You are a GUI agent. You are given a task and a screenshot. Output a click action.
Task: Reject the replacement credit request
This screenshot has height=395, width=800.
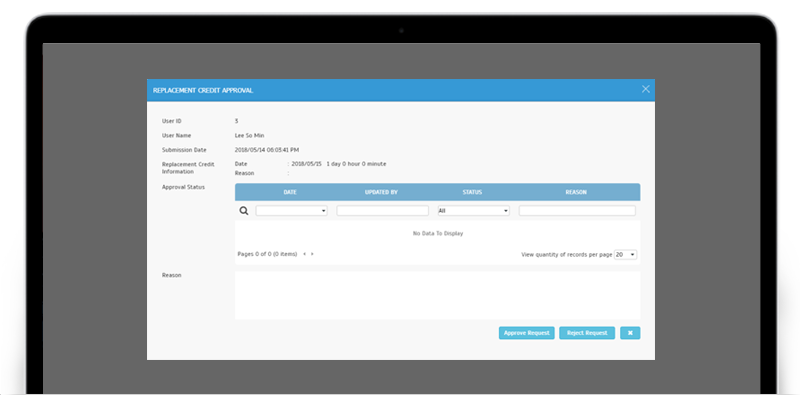coord(587,333)
